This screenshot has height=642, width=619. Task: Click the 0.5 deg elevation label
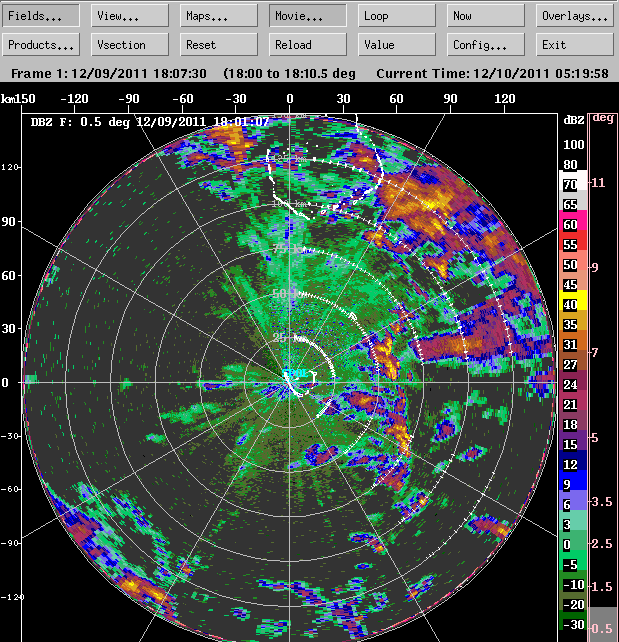602,628
